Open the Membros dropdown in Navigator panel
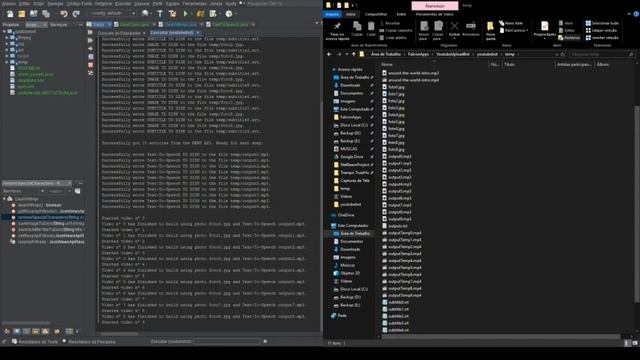This screenshot has height=360, width=640. click(24, 191)
